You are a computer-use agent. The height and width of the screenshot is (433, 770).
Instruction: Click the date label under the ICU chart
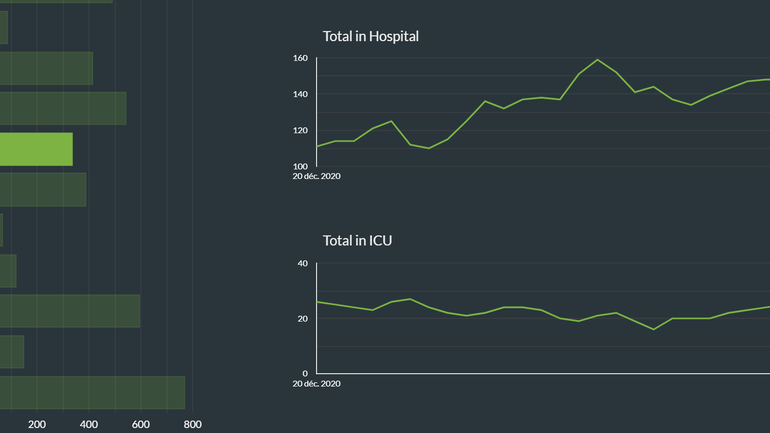[317, 383]
